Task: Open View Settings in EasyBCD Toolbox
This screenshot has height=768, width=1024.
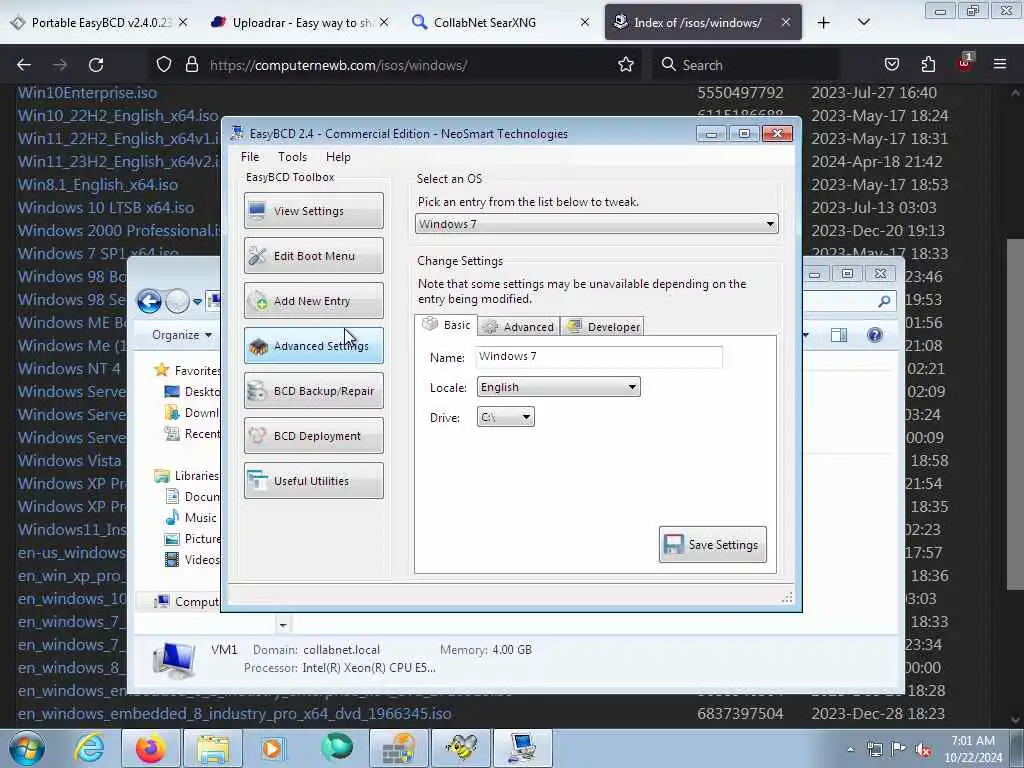Action: coord(313,211)
